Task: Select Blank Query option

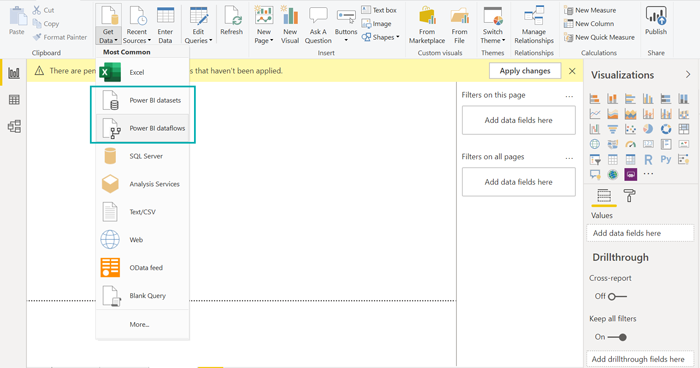Action: (x=142, y=296)
